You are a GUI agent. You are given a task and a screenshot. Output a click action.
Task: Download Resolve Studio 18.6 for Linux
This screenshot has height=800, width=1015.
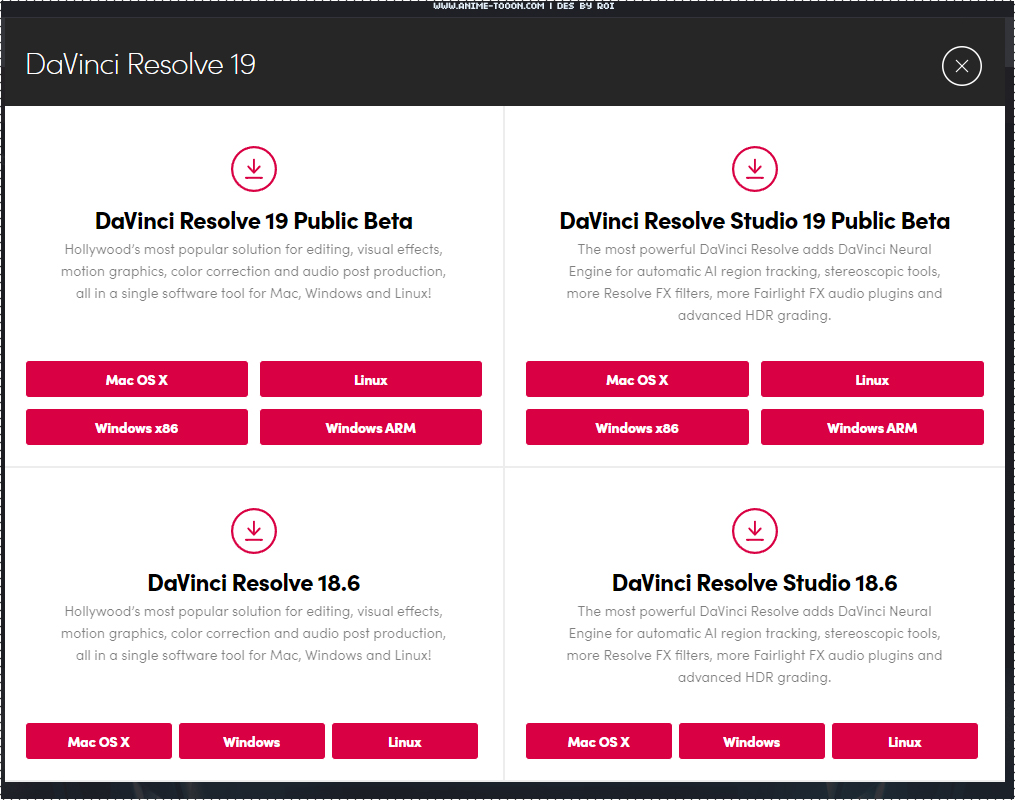[x=905, y=741]
